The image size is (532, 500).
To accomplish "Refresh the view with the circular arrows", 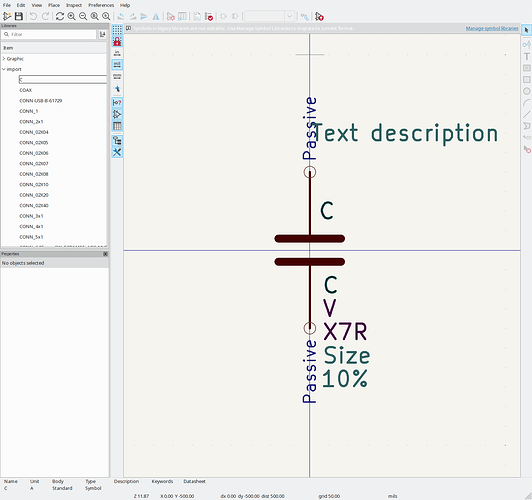I will click(60, 16).
